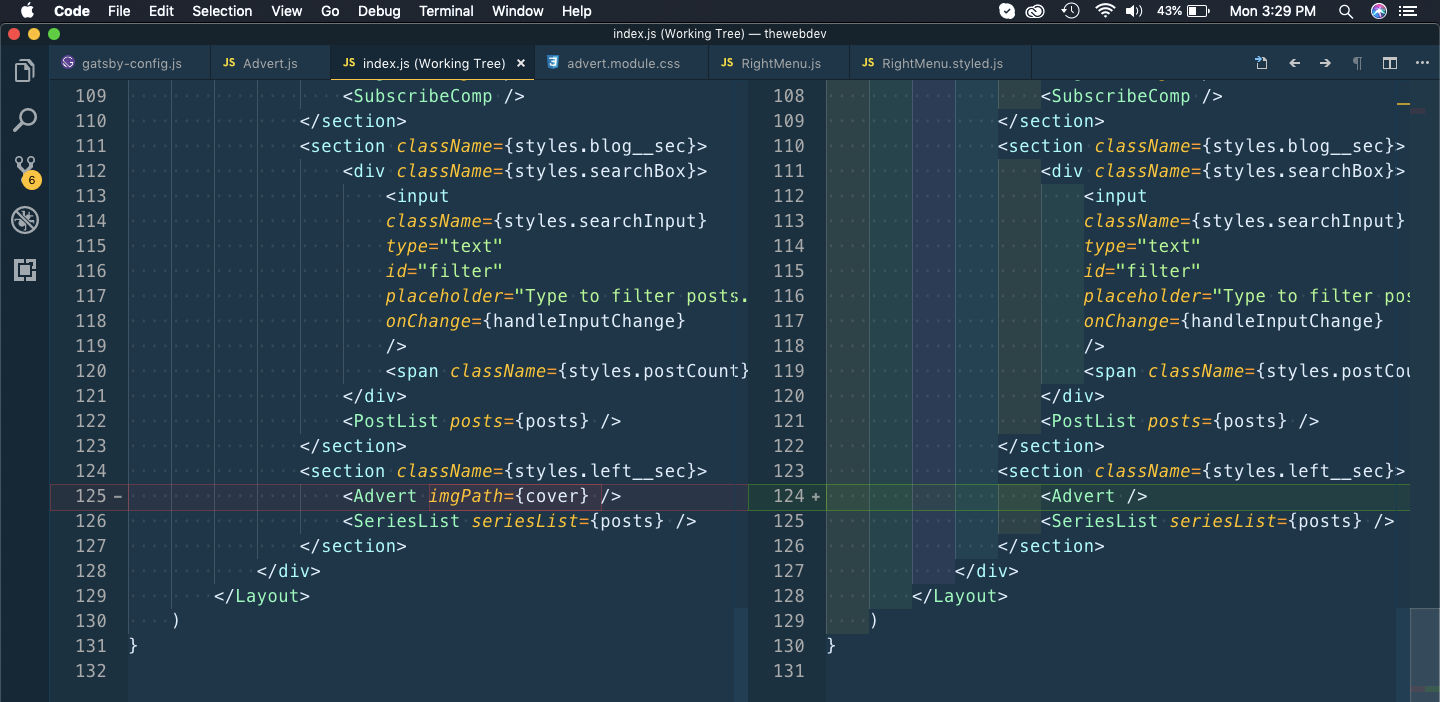Switch to the RightMenu.js tab

(x=780, y=63)
